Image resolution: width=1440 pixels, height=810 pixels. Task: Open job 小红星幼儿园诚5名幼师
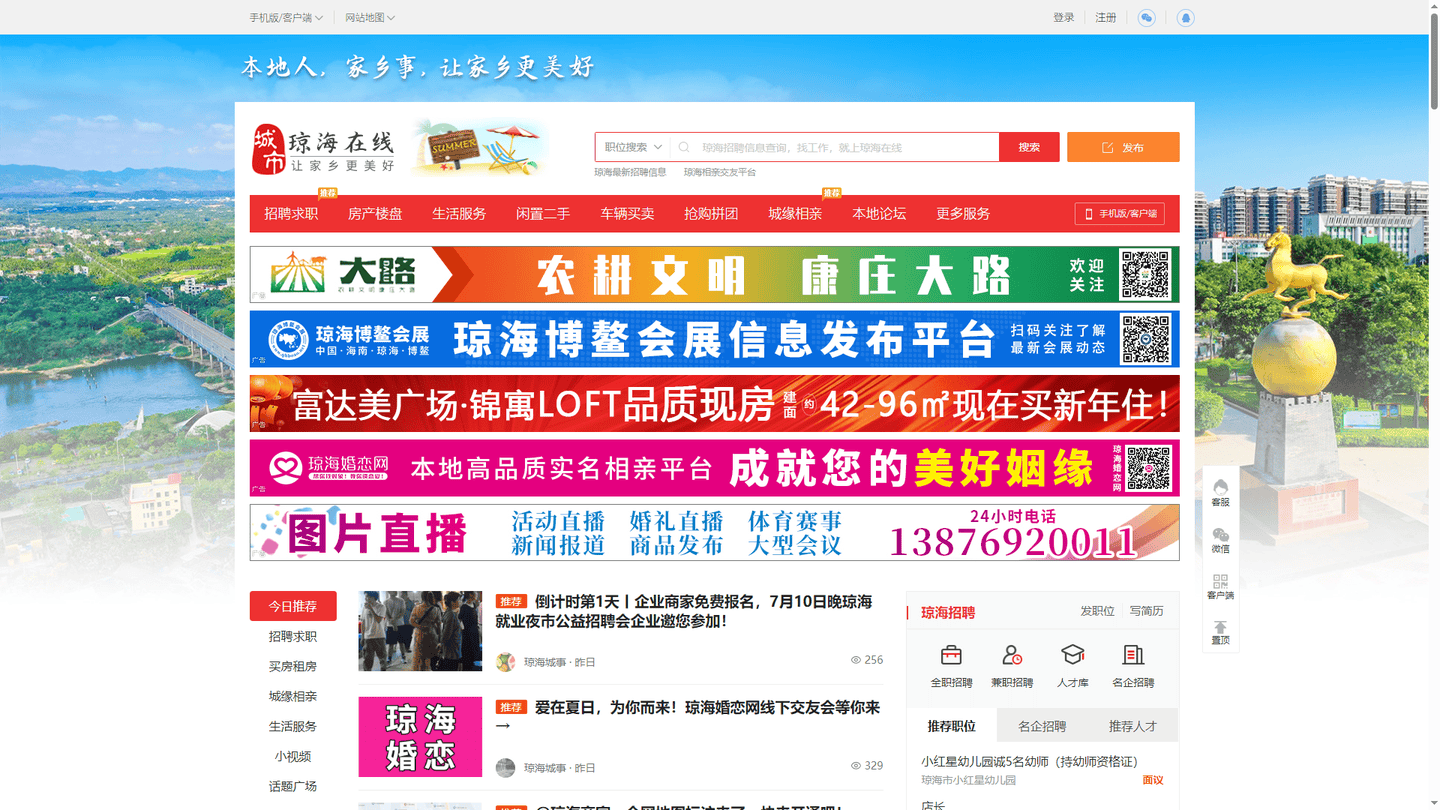(x=1030, y=762)
